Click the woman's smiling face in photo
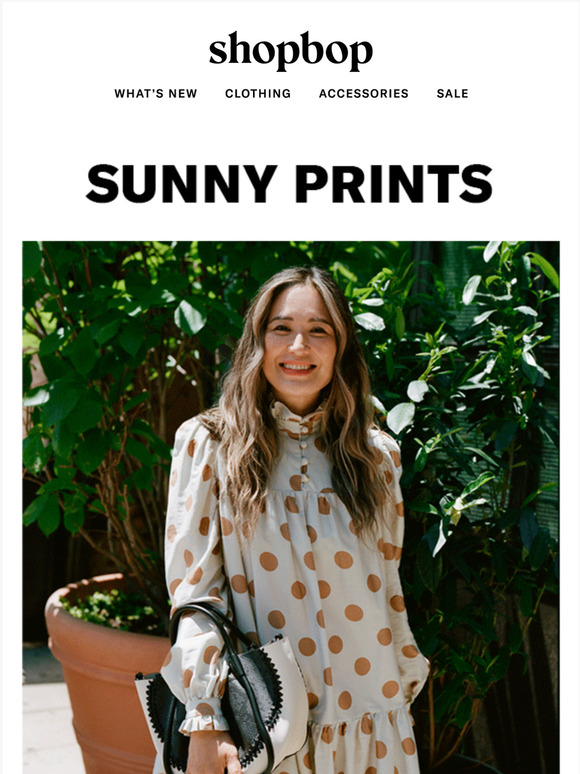 click(x=298, y=341)
